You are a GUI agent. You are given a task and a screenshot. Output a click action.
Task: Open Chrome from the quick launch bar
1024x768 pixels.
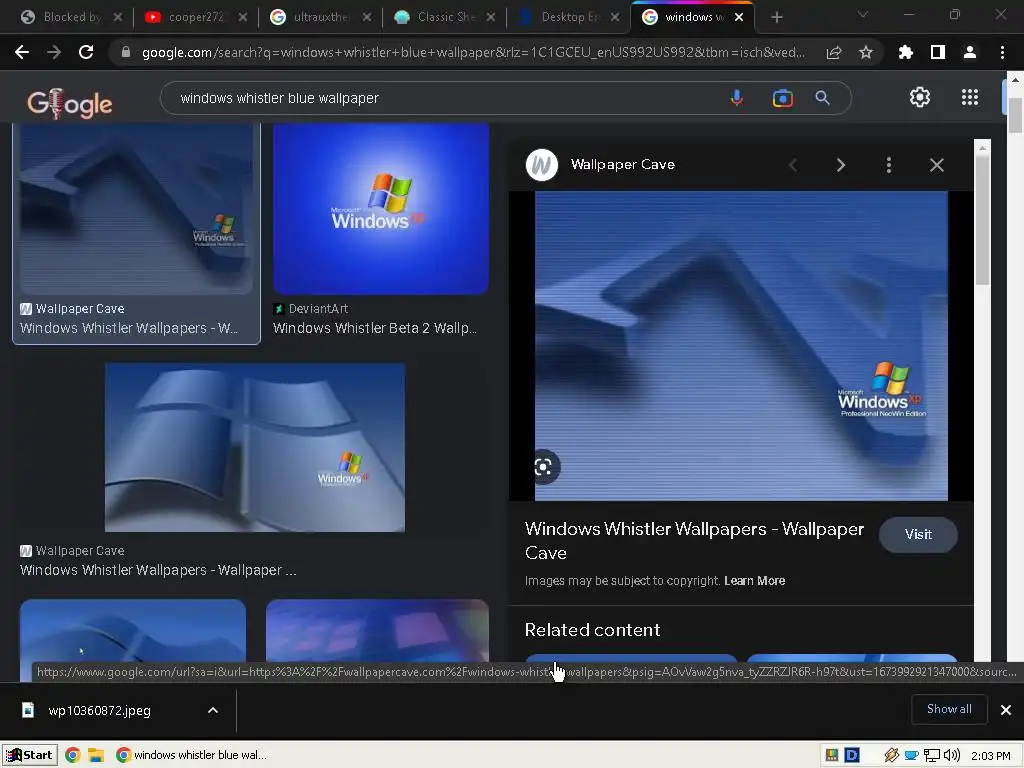[72, 755]
